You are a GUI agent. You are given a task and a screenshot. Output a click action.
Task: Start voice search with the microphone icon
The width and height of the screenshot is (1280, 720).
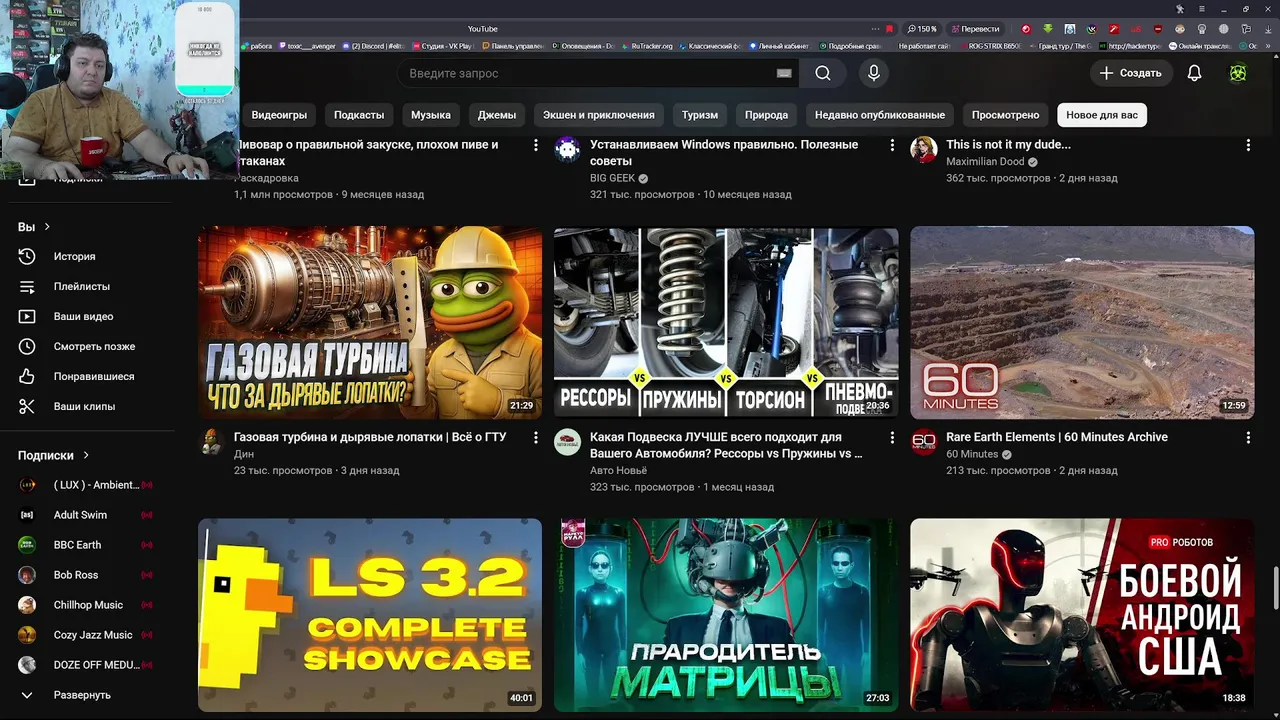(x=874, y=73)
